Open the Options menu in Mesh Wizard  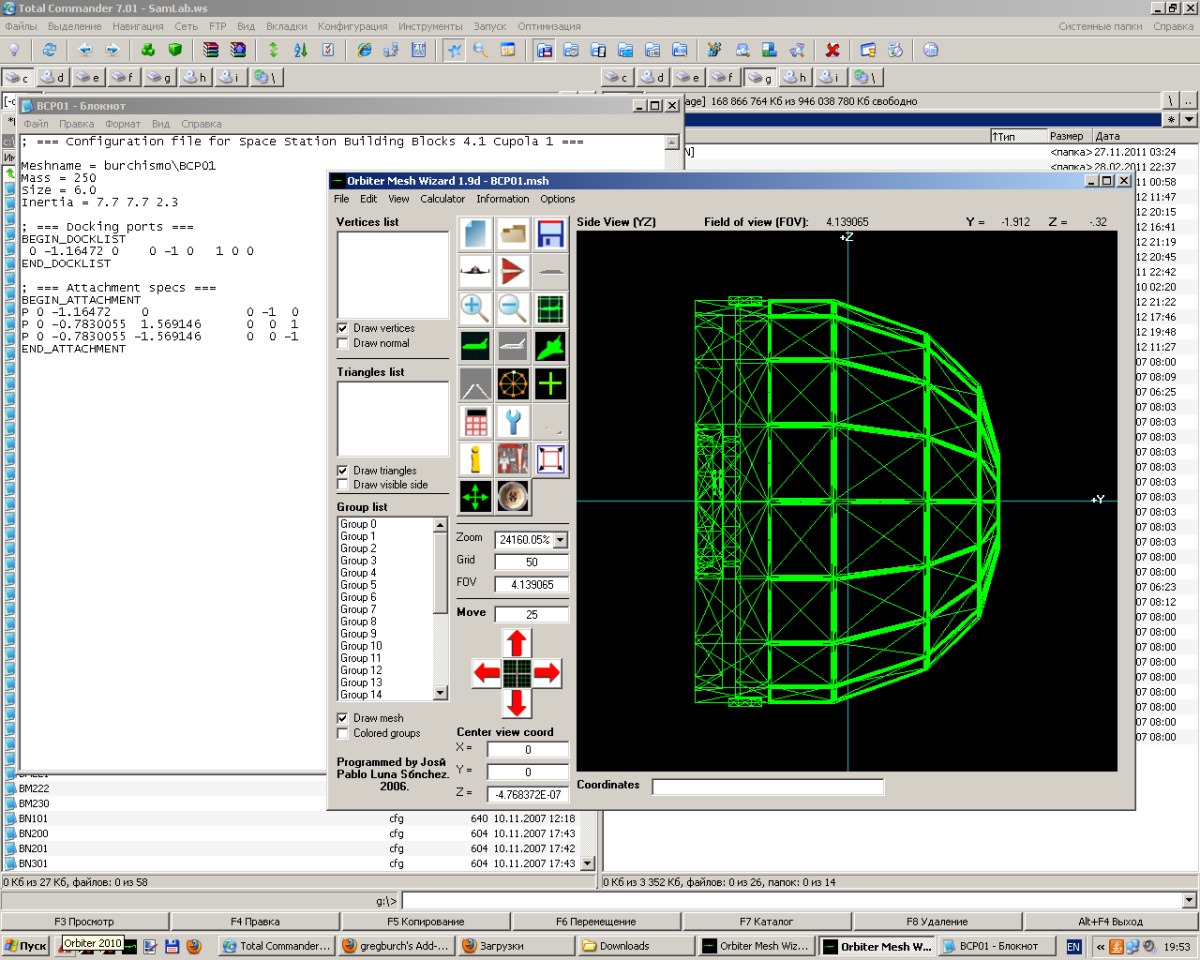(558, 199)
